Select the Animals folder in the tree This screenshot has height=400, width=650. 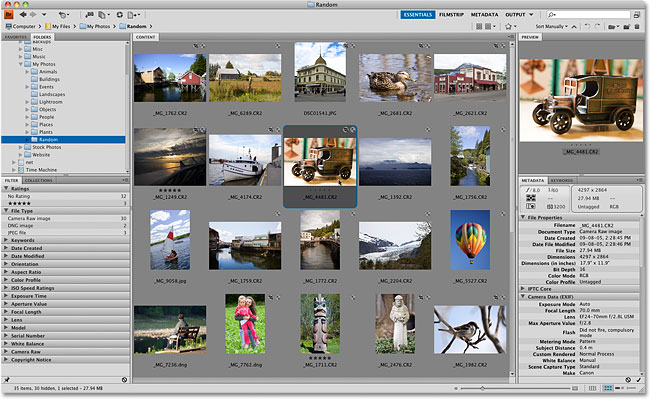[x=48, y=72]
